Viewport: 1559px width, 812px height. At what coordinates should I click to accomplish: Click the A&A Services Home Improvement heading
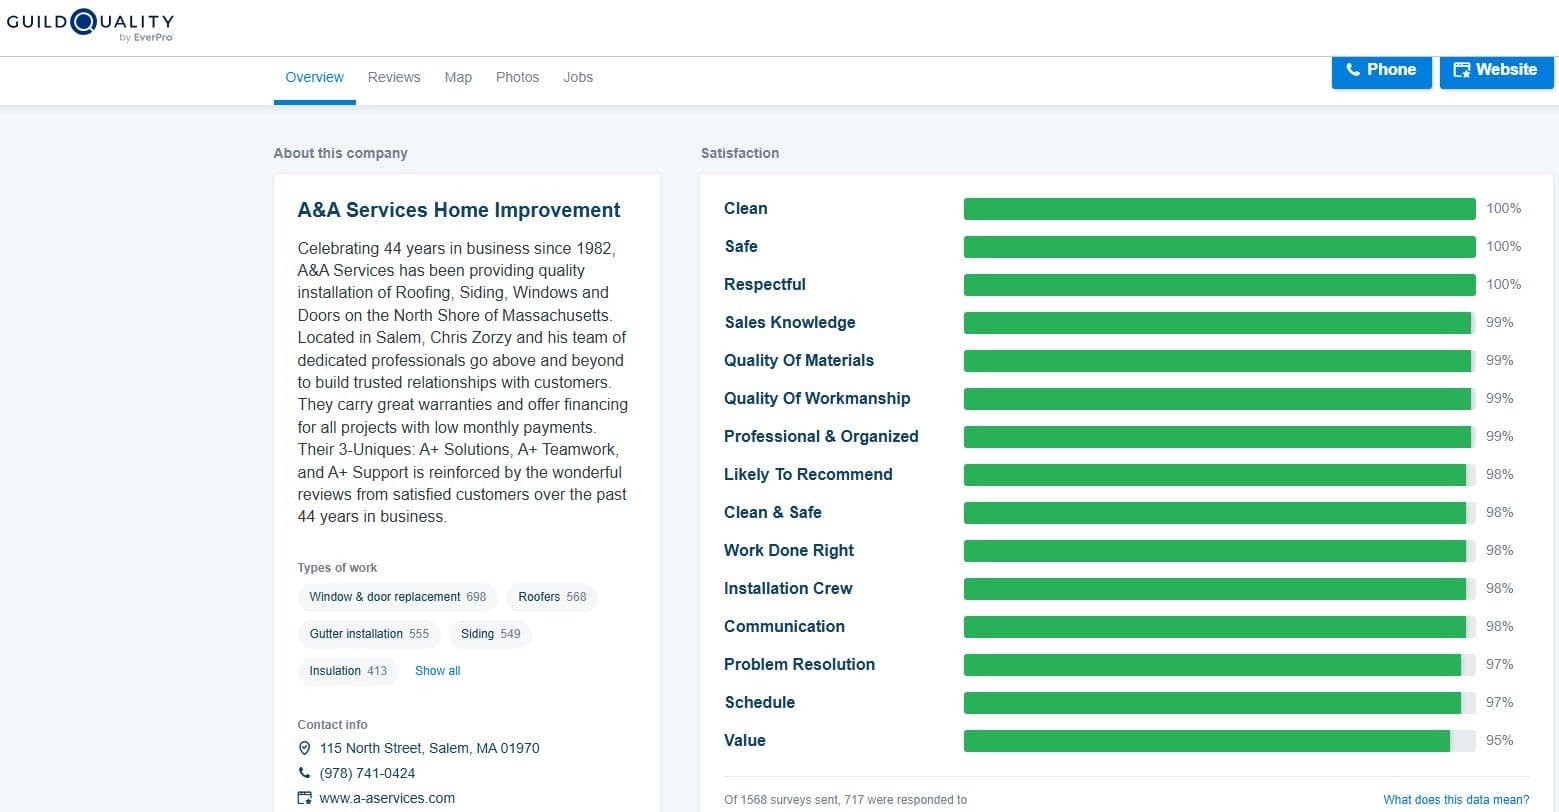[x=459, y=210]
